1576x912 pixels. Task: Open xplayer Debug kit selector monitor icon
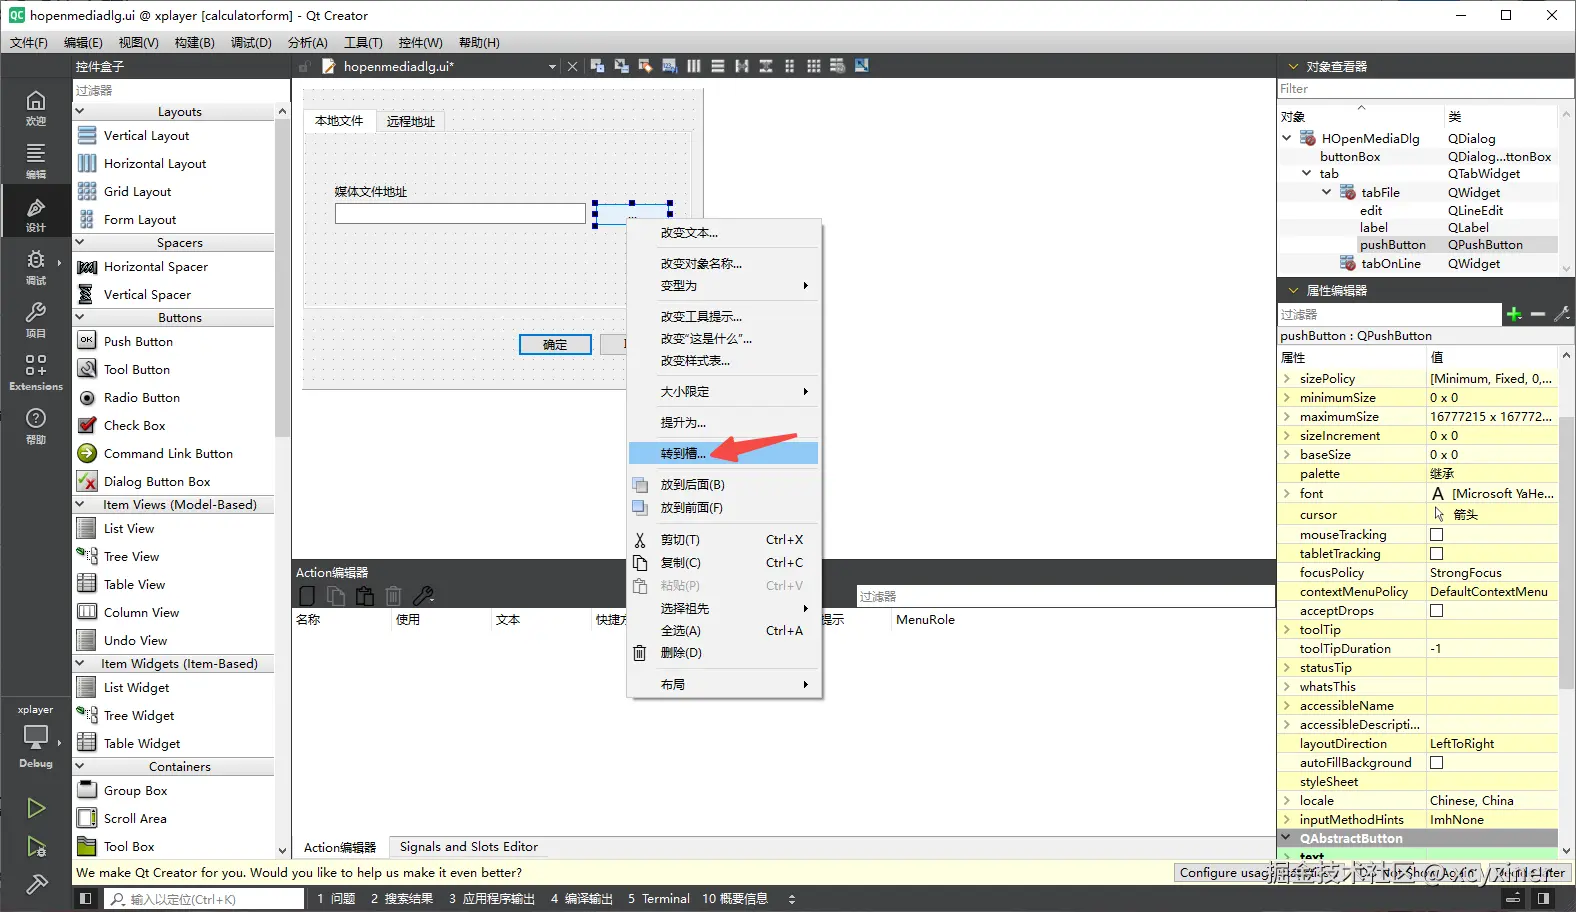[36, 738]
